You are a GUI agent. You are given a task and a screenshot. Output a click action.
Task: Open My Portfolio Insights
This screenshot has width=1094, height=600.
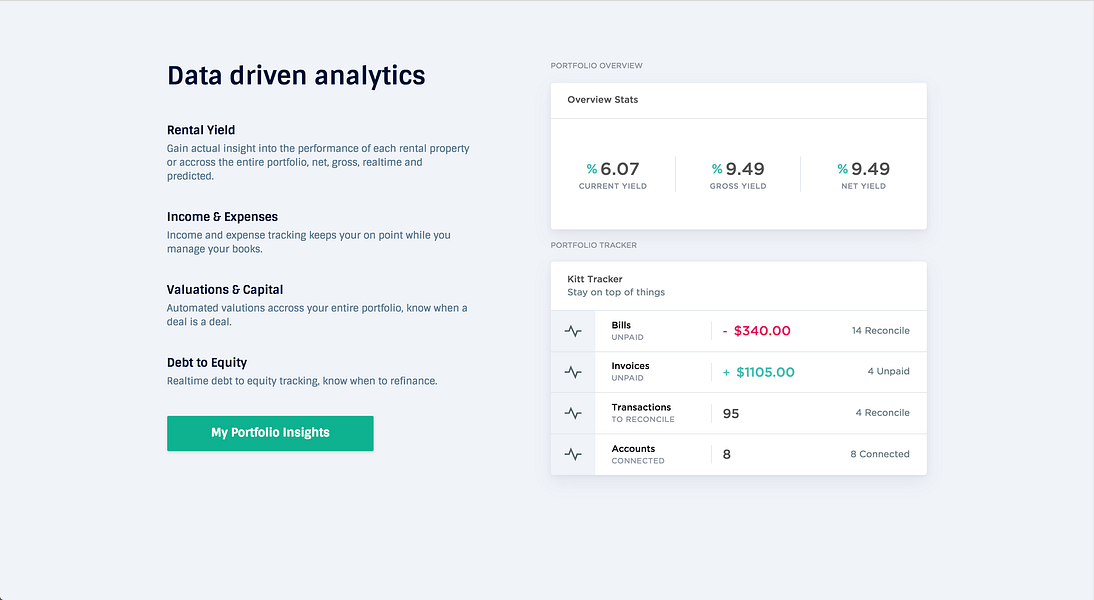tap(270, 433)
